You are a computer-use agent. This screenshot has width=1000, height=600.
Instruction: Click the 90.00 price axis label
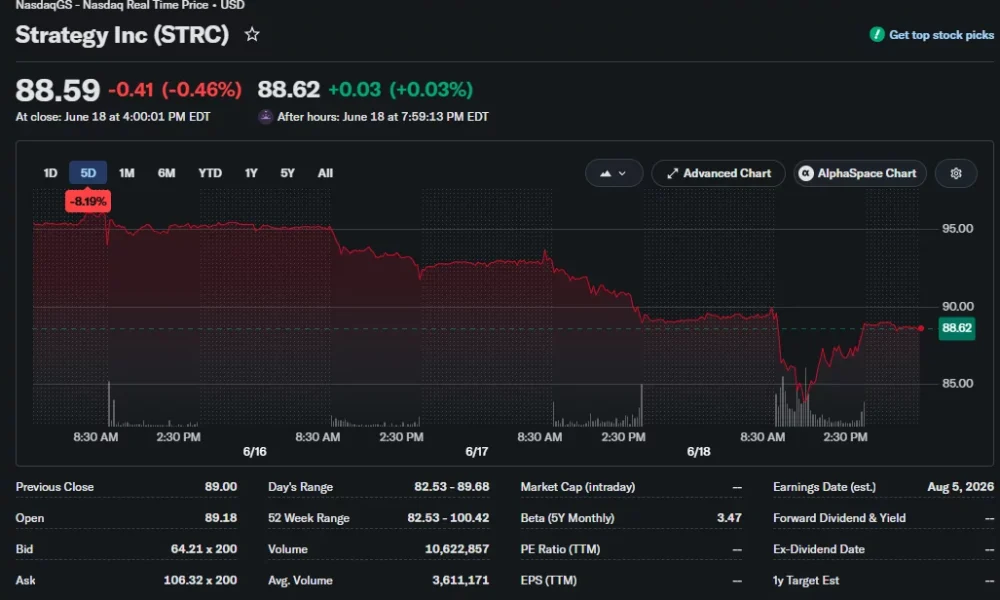click(957, 307)
